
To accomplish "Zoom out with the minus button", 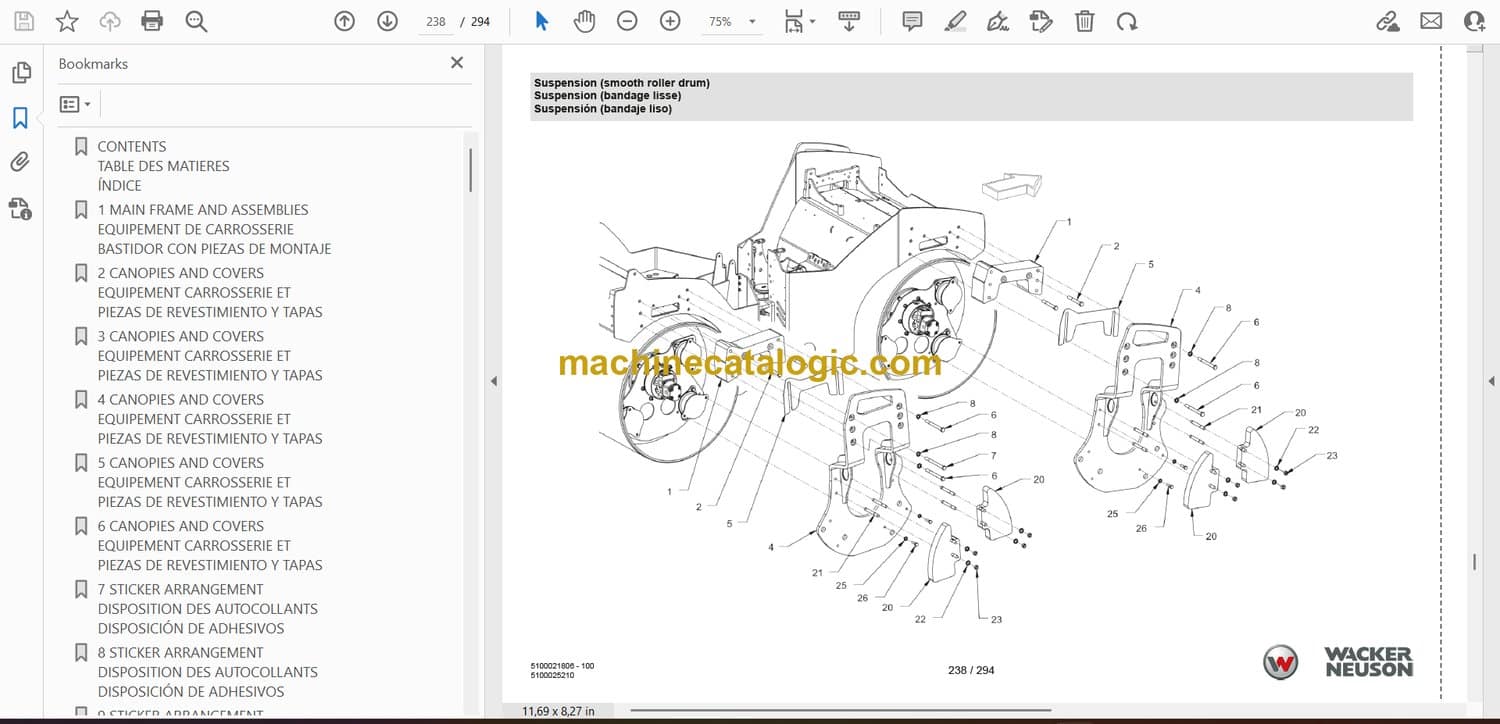I will [627, 21].
